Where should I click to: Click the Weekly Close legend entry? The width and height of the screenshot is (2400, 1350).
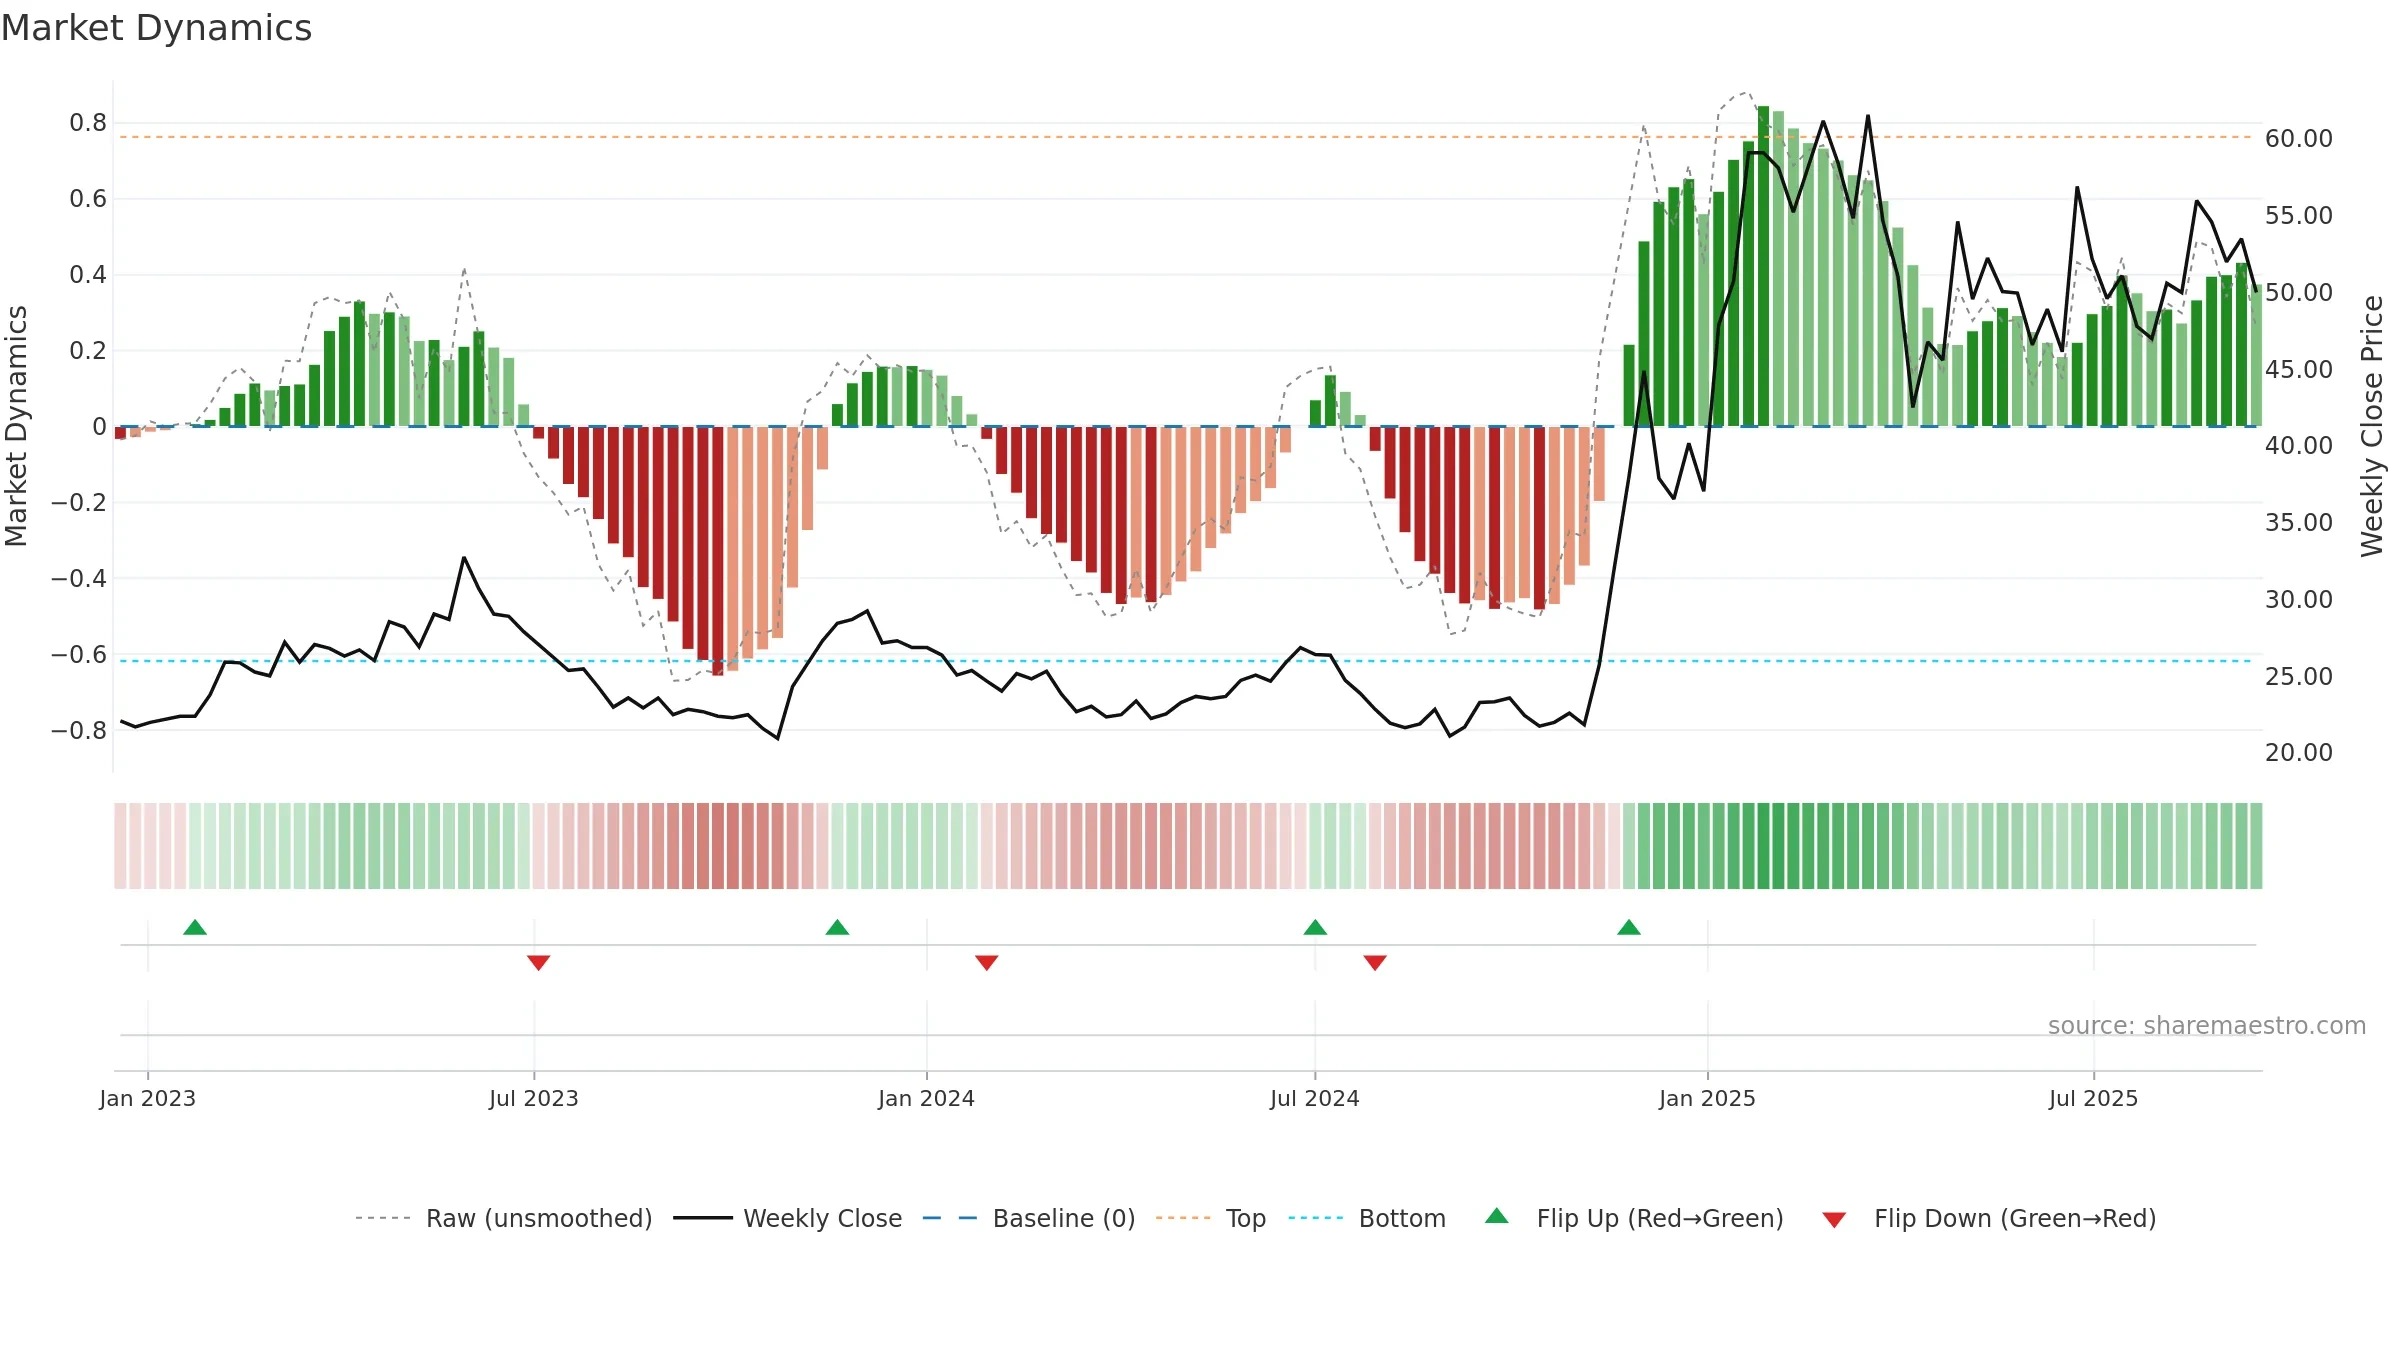click(788, 1218)
